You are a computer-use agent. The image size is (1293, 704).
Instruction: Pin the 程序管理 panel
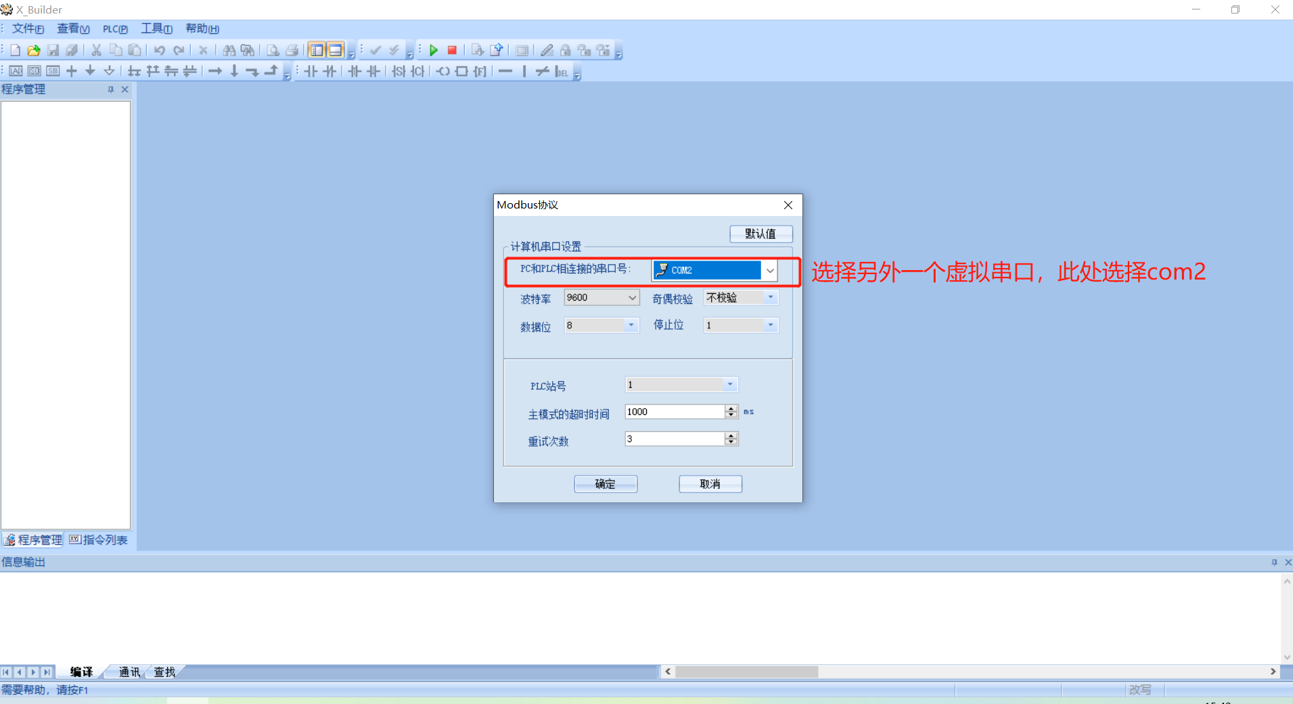point(111,89)
